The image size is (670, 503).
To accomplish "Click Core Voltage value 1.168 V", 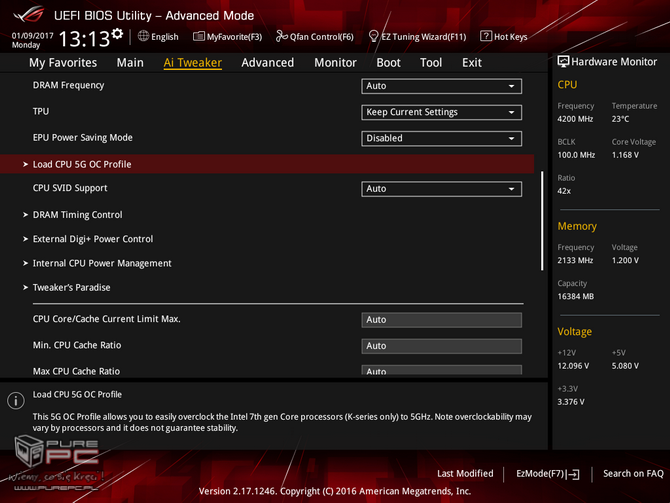I will (x=626, y=155).
